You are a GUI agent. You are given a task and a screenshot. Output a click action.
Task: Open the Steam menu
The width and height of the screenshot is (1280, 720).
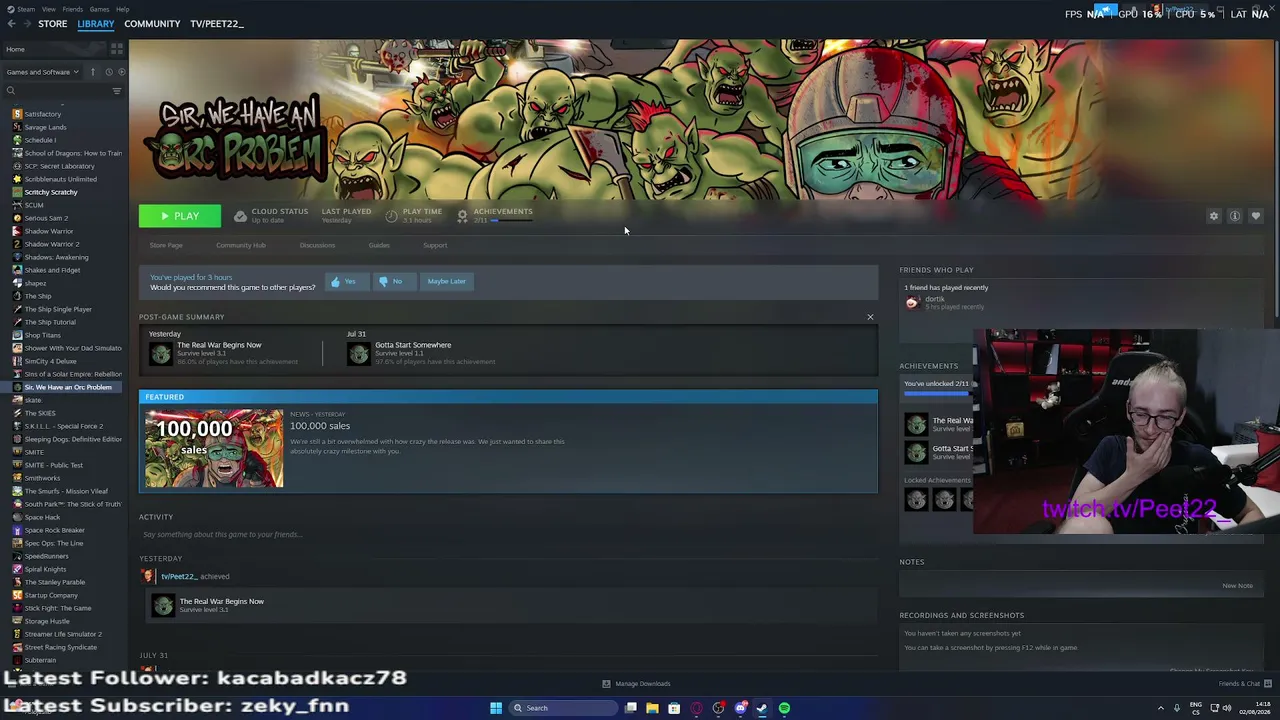25,9
